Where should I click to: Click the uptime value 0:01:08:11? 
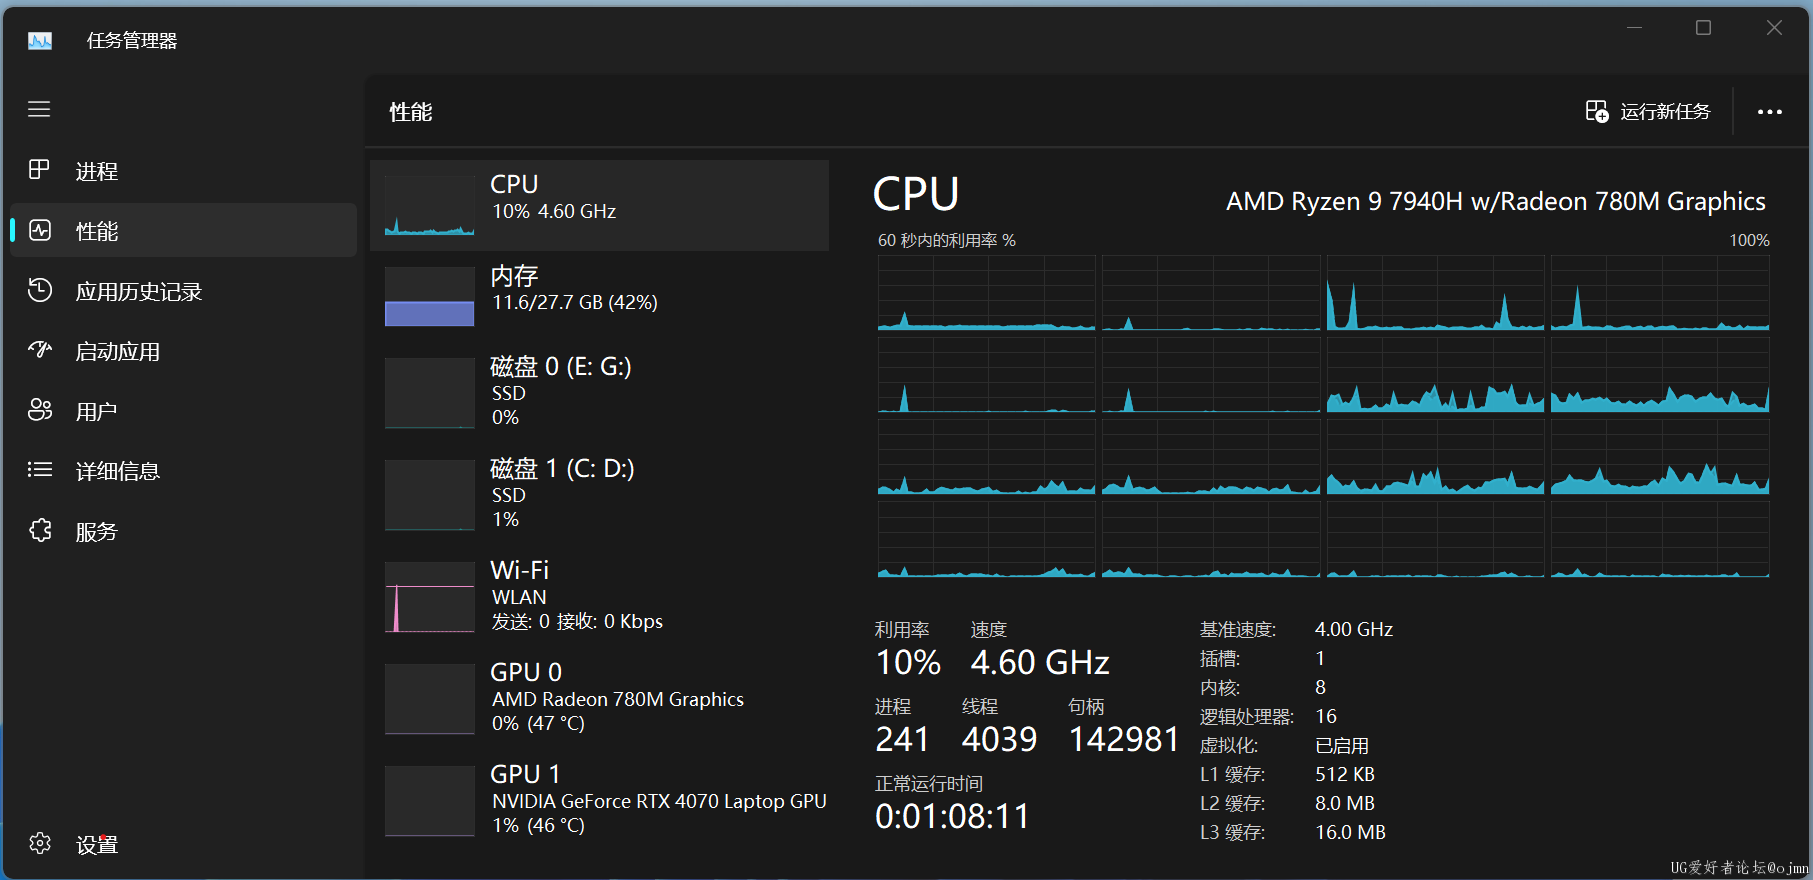pyautogui.click(x=952, y=816)
